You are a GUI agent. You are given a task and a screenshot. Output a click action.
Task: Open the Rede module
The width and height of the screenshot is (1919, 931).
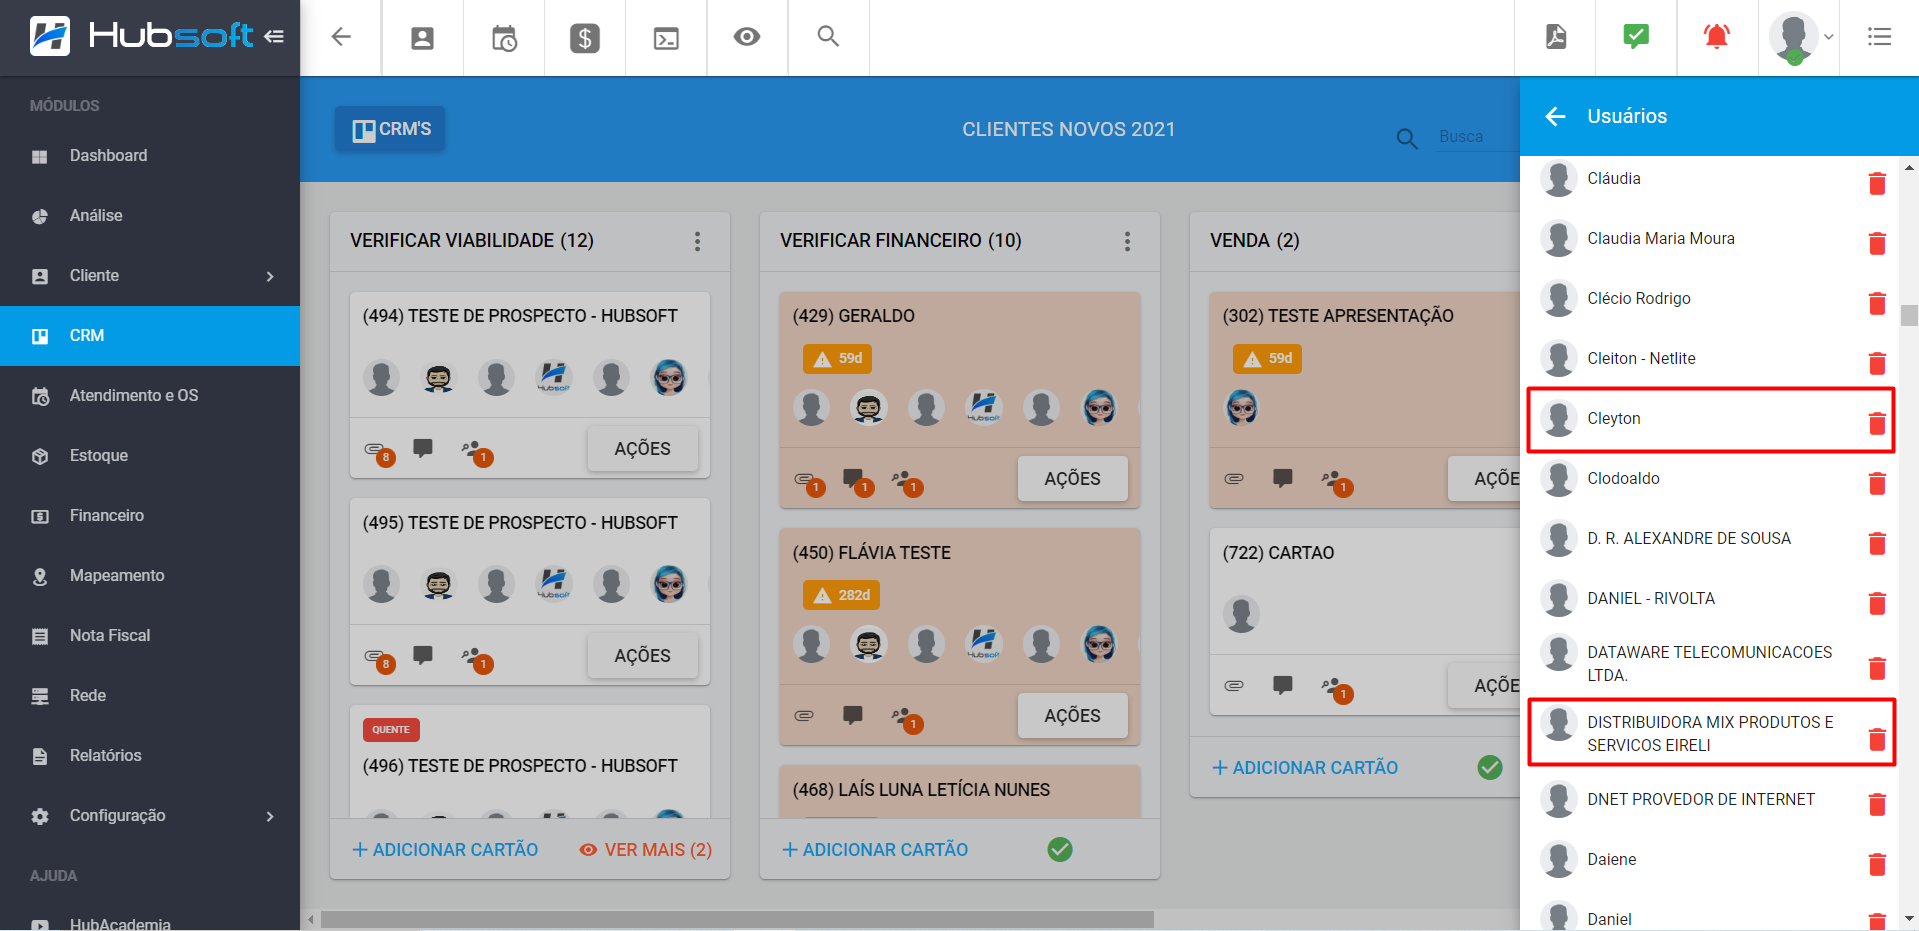(x=150, y=696)
